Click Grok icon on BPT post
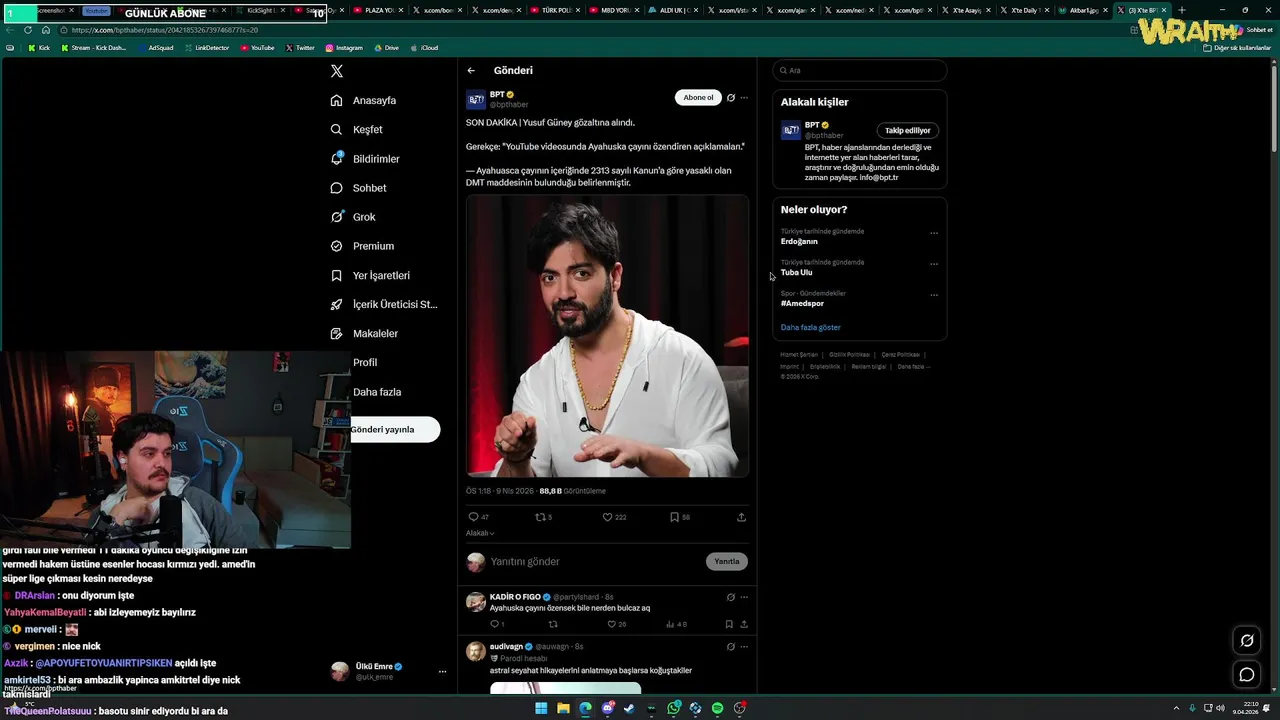 click(731, 98)
